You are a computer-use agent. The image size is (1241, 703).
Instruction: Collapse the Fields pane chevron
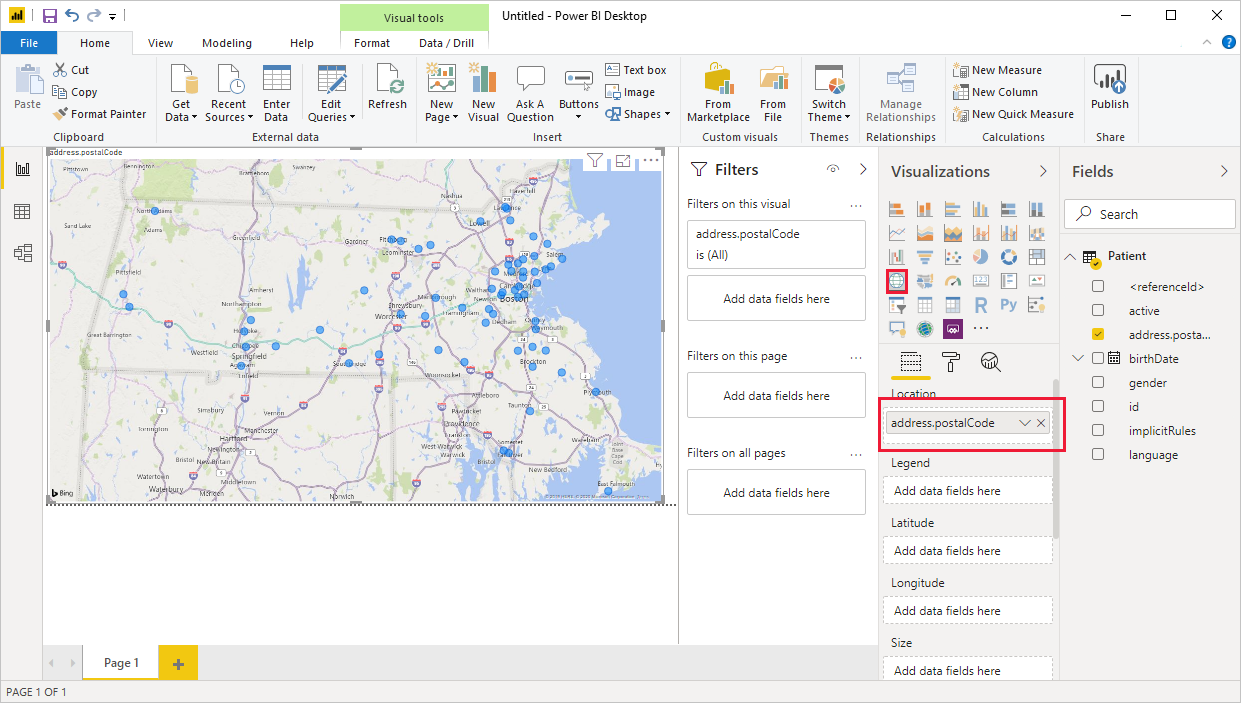[x=1224, y=171]
